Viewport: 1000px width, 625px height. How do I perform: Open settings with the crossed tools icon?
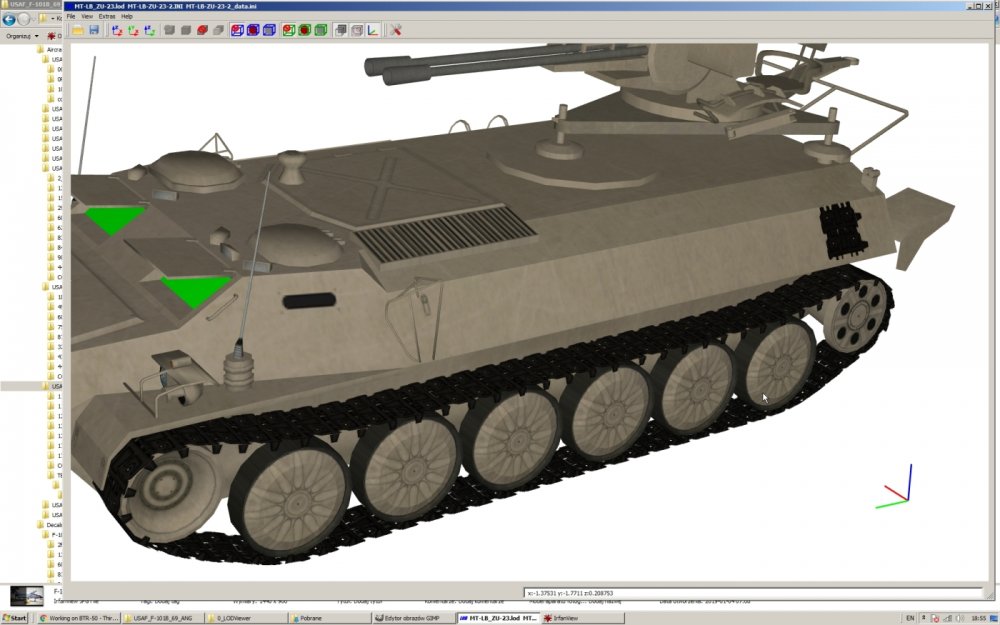(395, 30)
